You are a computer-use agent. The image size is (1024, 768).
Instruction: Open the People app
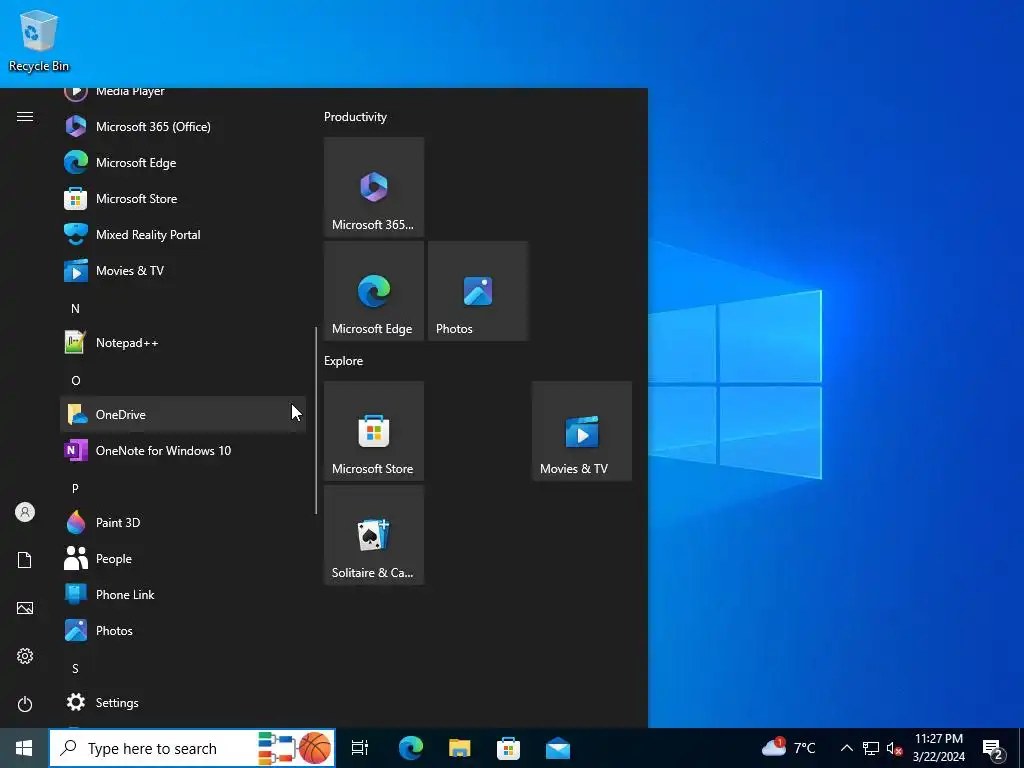pos(183,558)
